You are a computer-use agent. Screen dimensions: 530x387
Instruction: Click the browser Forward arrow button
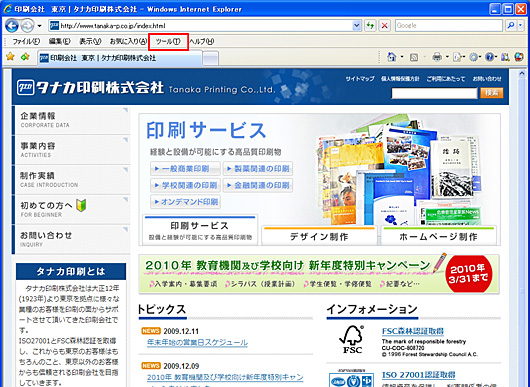click(27, 26)
